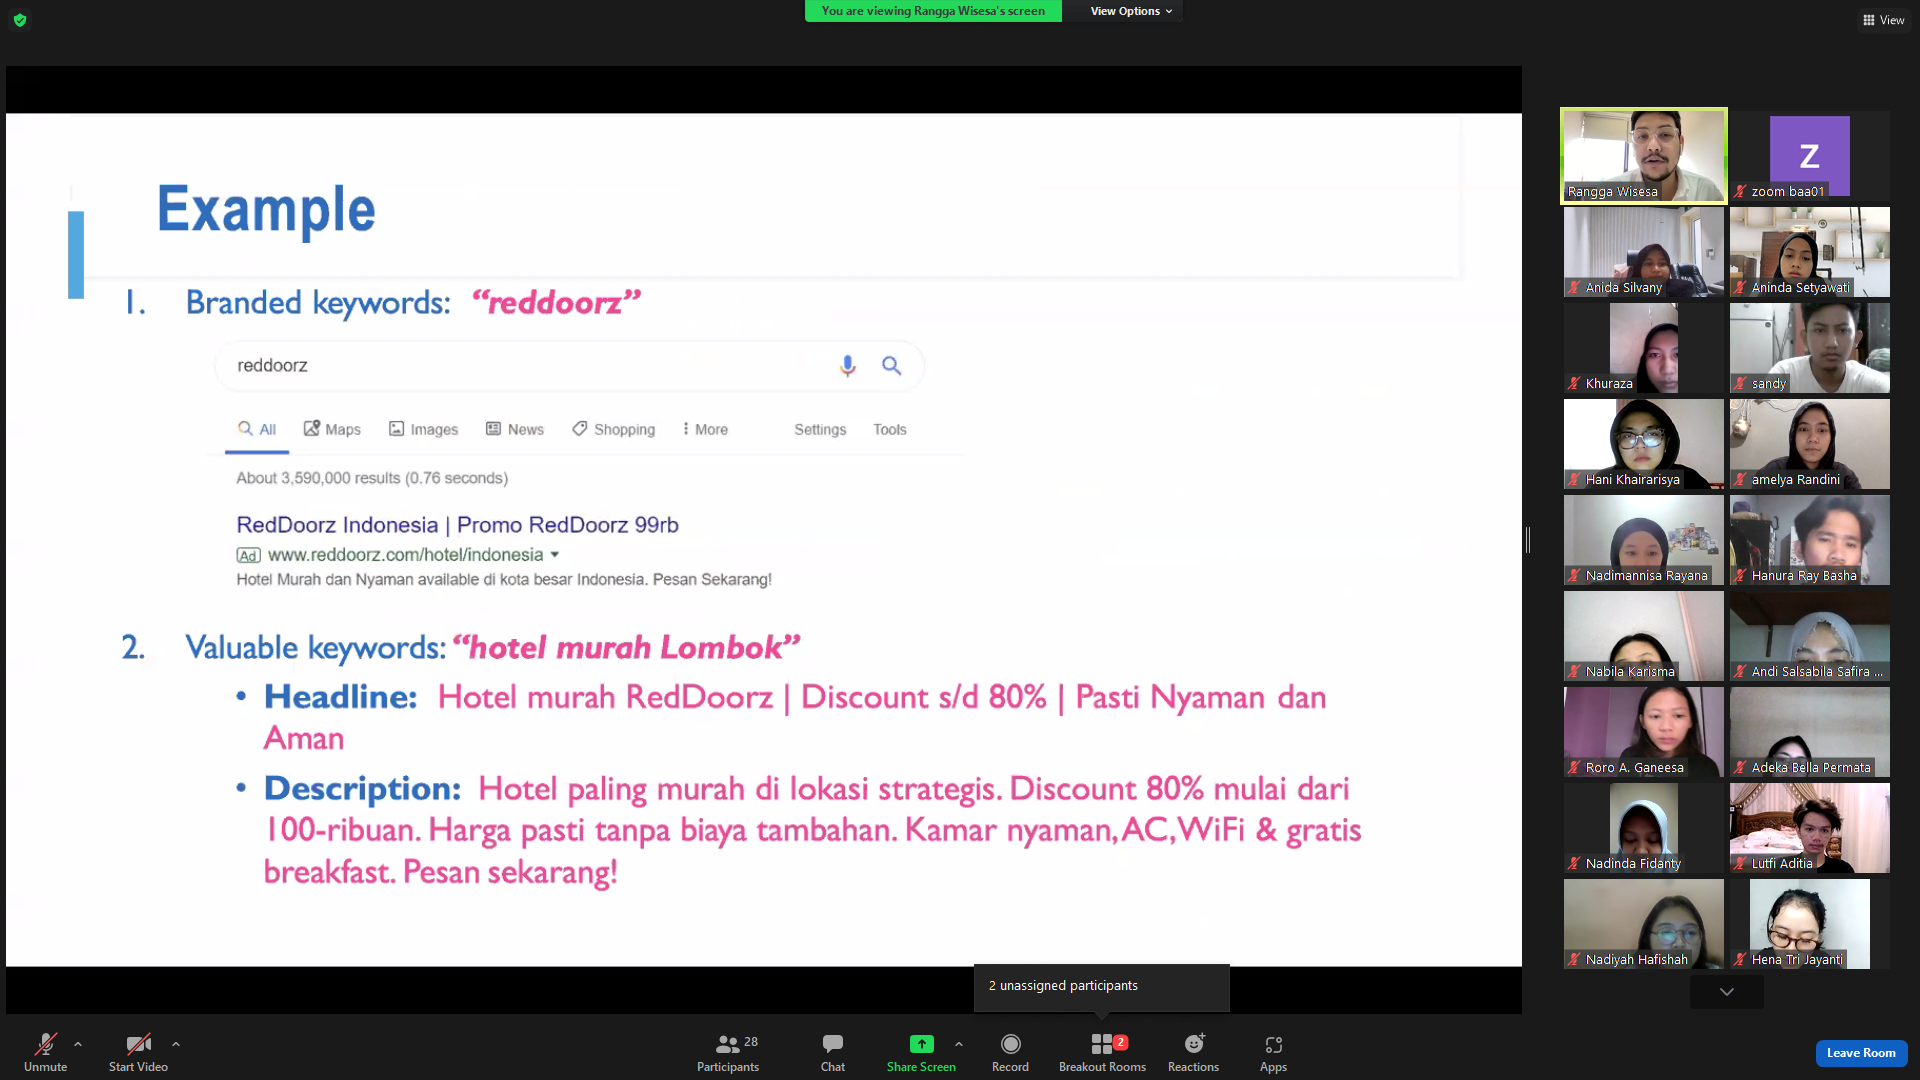Select amelya Randini's video thumbnail
This screenshot has height=1080, width=1920.
coord(1810,444)
